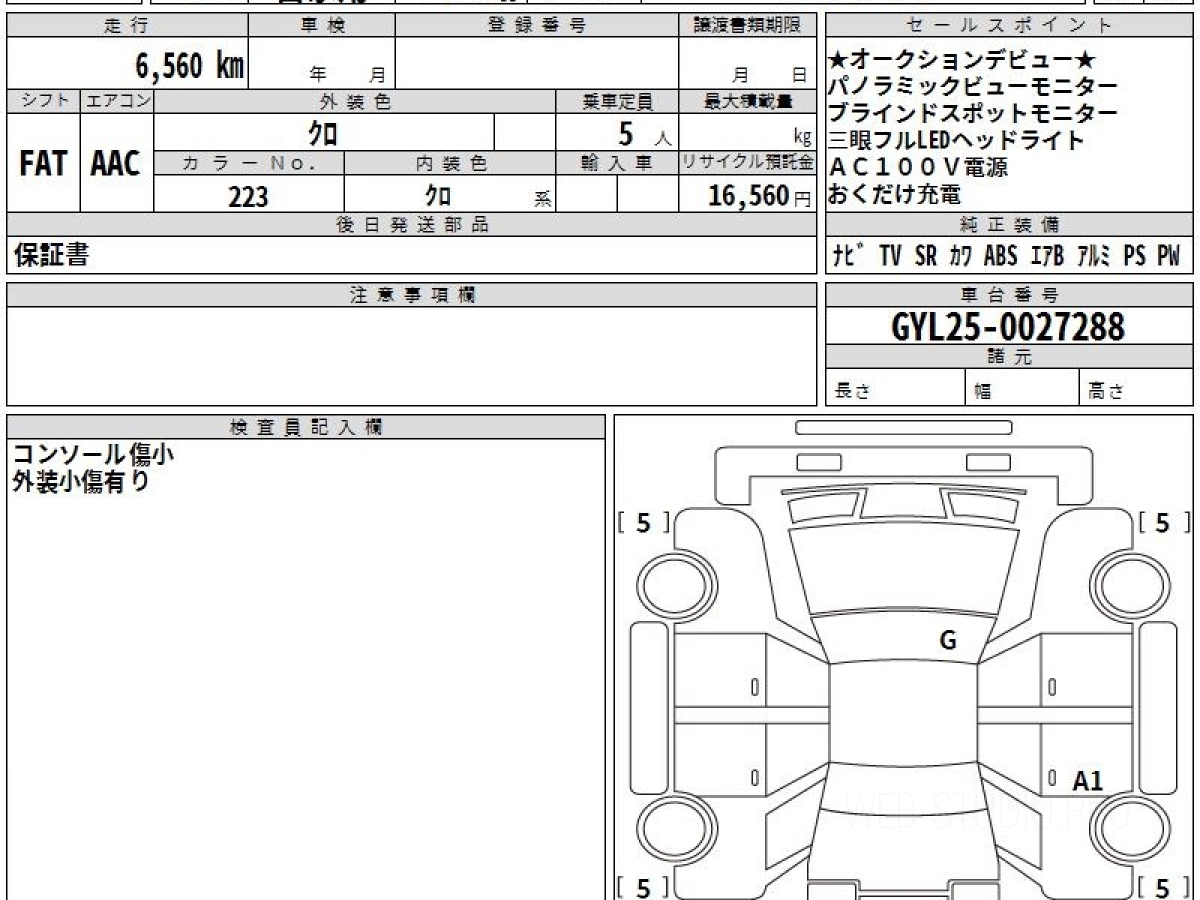Click the 車検 header cell
1200x900 pixels.
click(322, 26)
